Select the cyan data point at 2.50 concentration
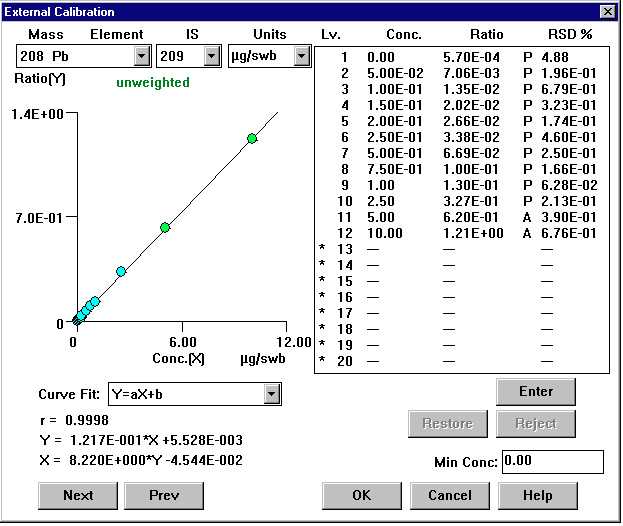Screen dimensions: 623x526 point(121,271)
